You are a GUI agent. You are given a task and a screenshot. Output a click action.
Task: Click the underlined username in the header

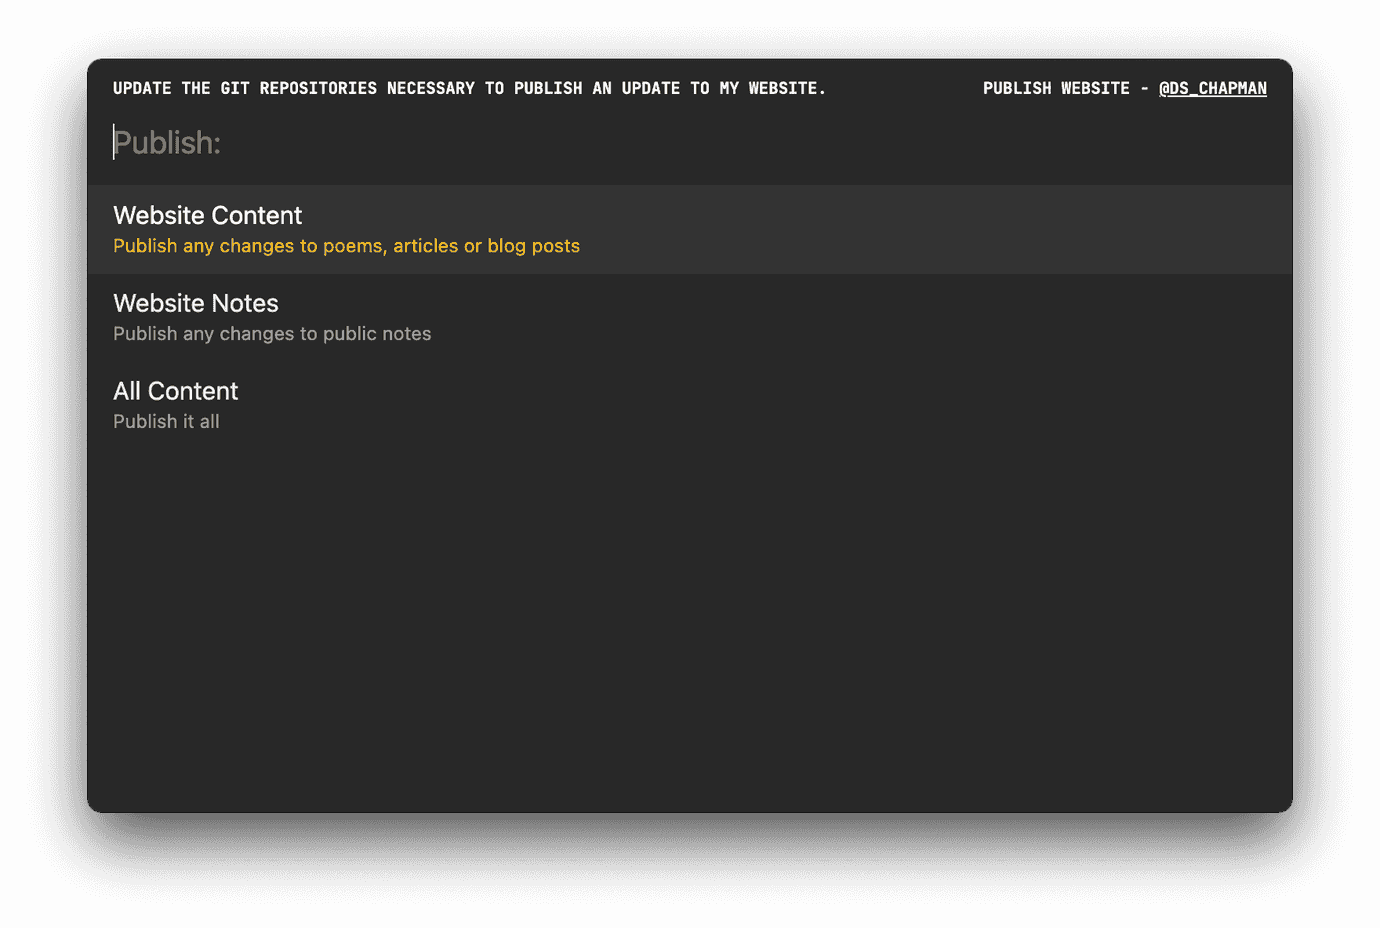(1212, 88)
